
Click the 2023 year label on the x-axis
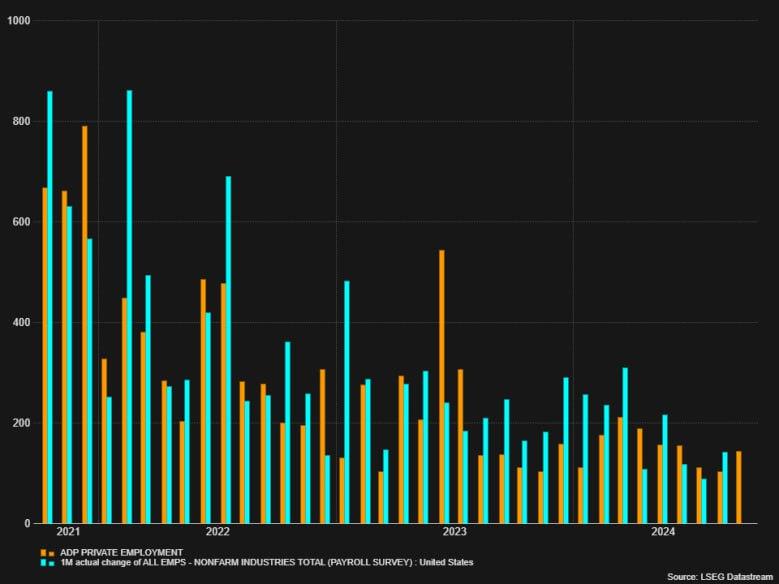tap(455, 532)
